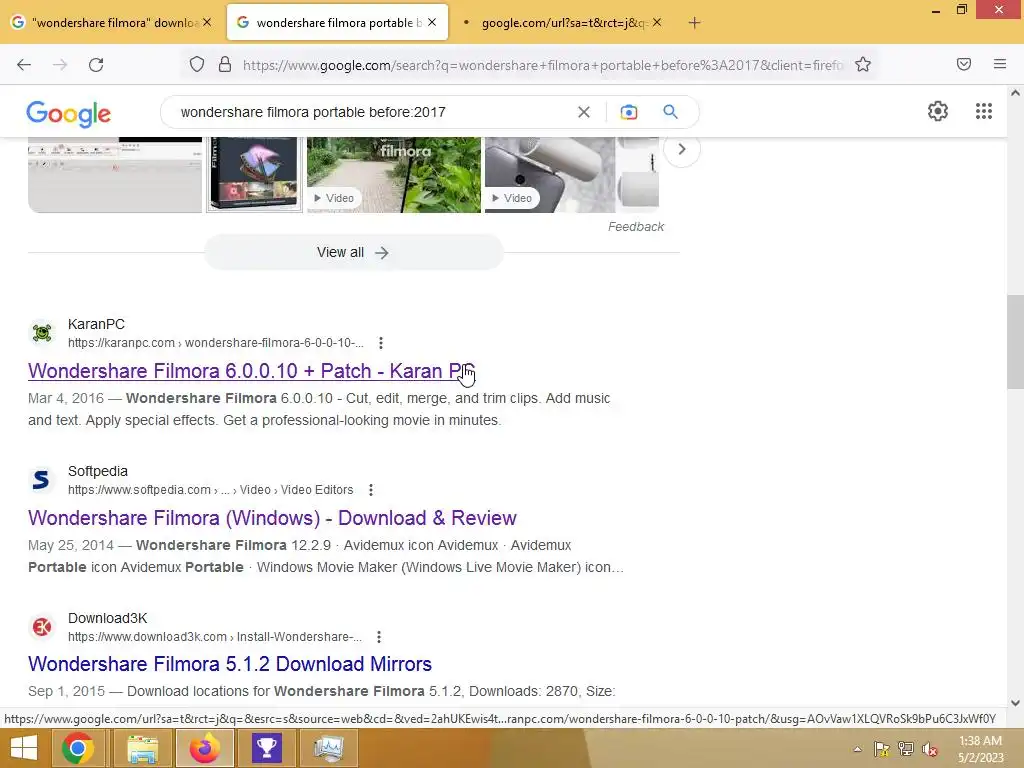Screen dimensions: 1024x768
Task: Send Feedback on video results
Action: click(635, 227)
